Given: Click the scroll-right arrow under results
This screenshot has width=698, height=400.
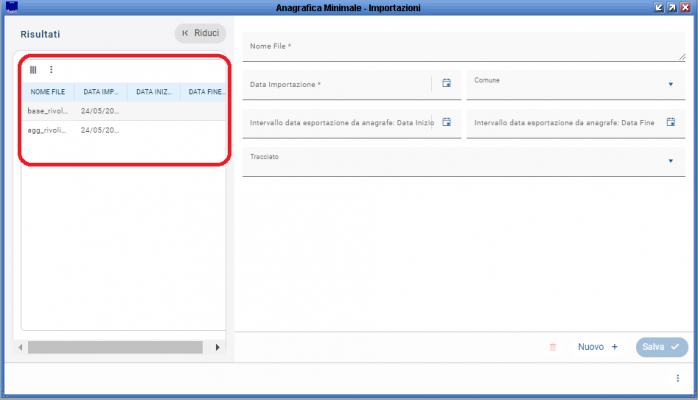Looking at the screenshot, I should pyautogui.click(x=217, y=347).
